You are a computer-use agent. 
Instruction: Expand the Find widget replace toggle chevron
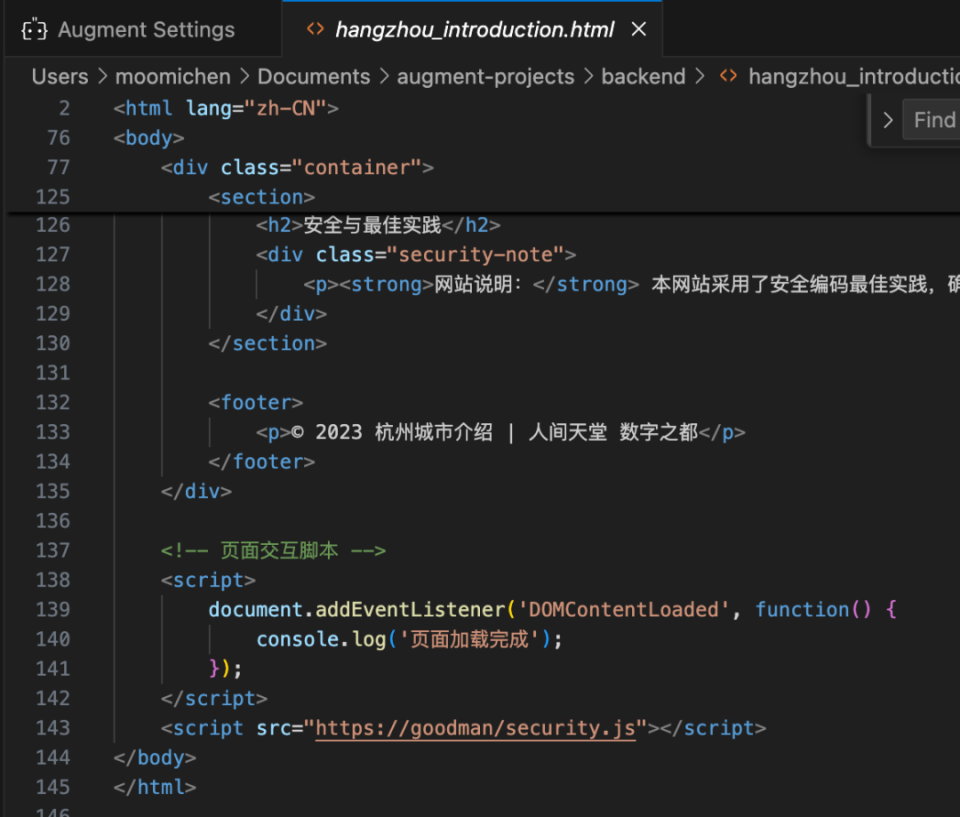[x=887, y=121]
